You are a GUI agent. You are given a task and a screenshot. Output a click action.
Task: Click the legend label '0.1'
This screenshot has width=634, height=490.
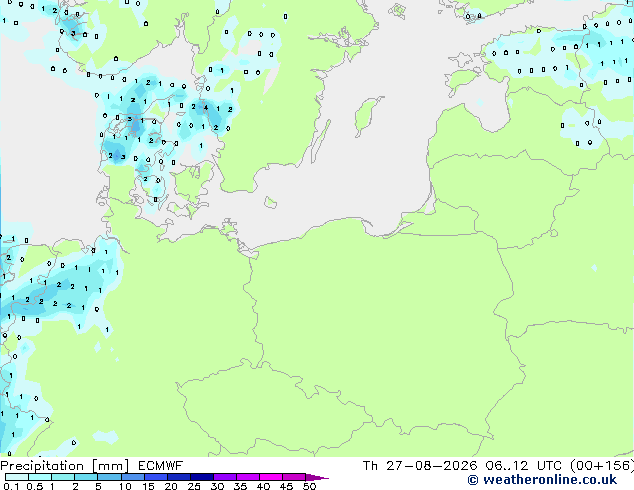click(11, 486)
